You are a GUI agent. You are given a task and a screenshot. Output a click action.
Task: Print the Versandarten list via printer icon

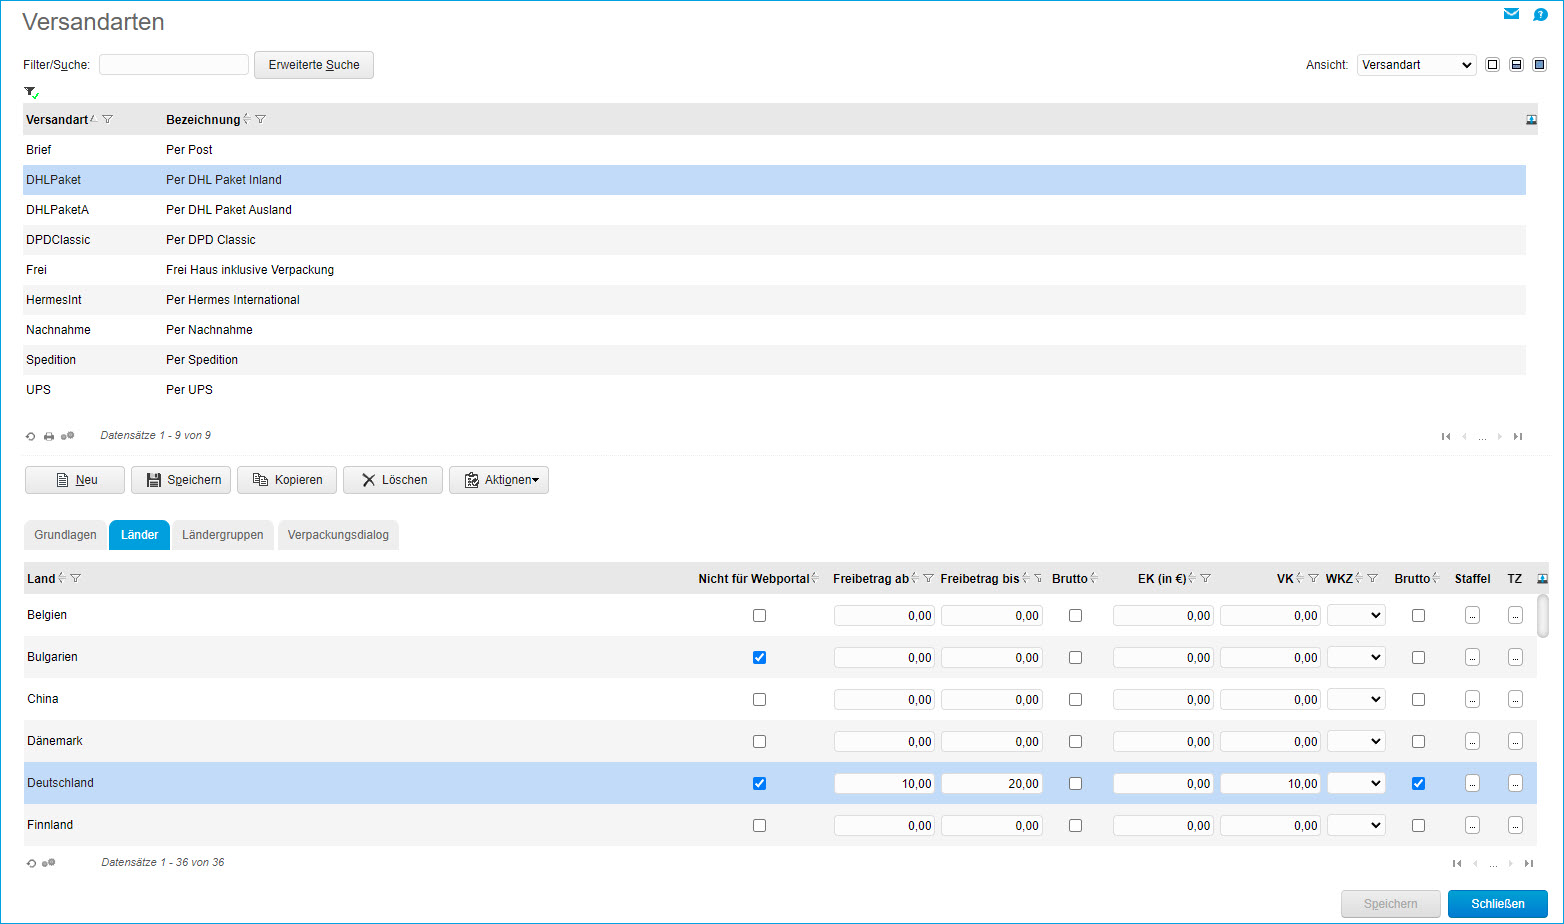tap(49, 437)
